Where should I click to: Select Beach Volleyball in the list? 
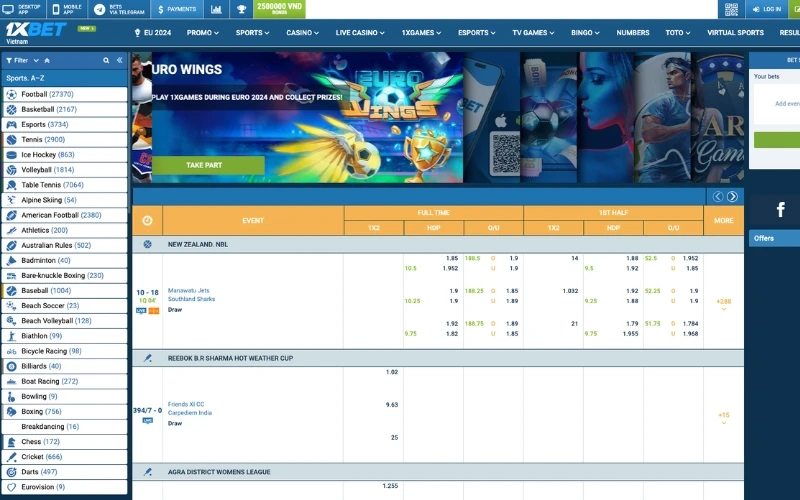64,321
